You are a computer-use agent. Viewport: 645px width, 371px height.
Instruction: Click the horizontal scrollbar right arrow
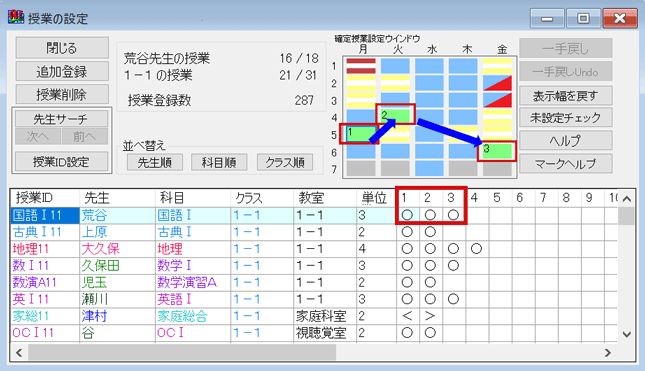tap(607, 352)
